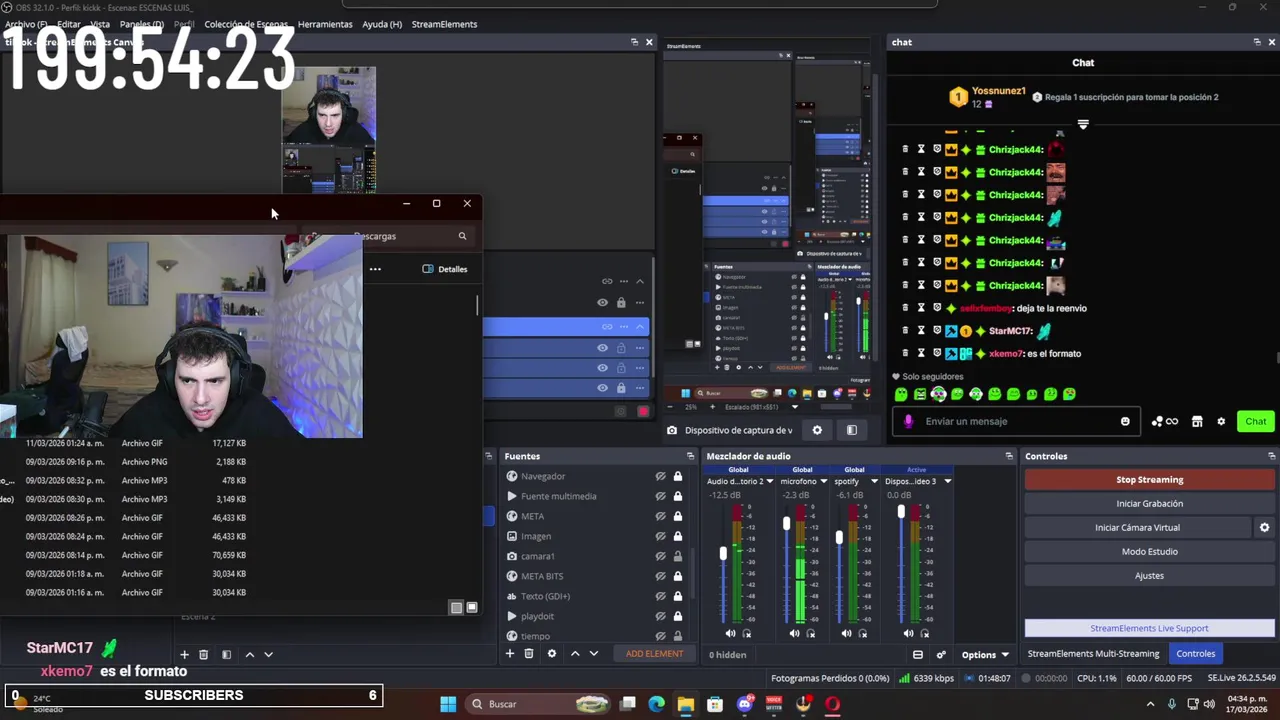Mute the microfono channel speaker icon

click(794, 633)
